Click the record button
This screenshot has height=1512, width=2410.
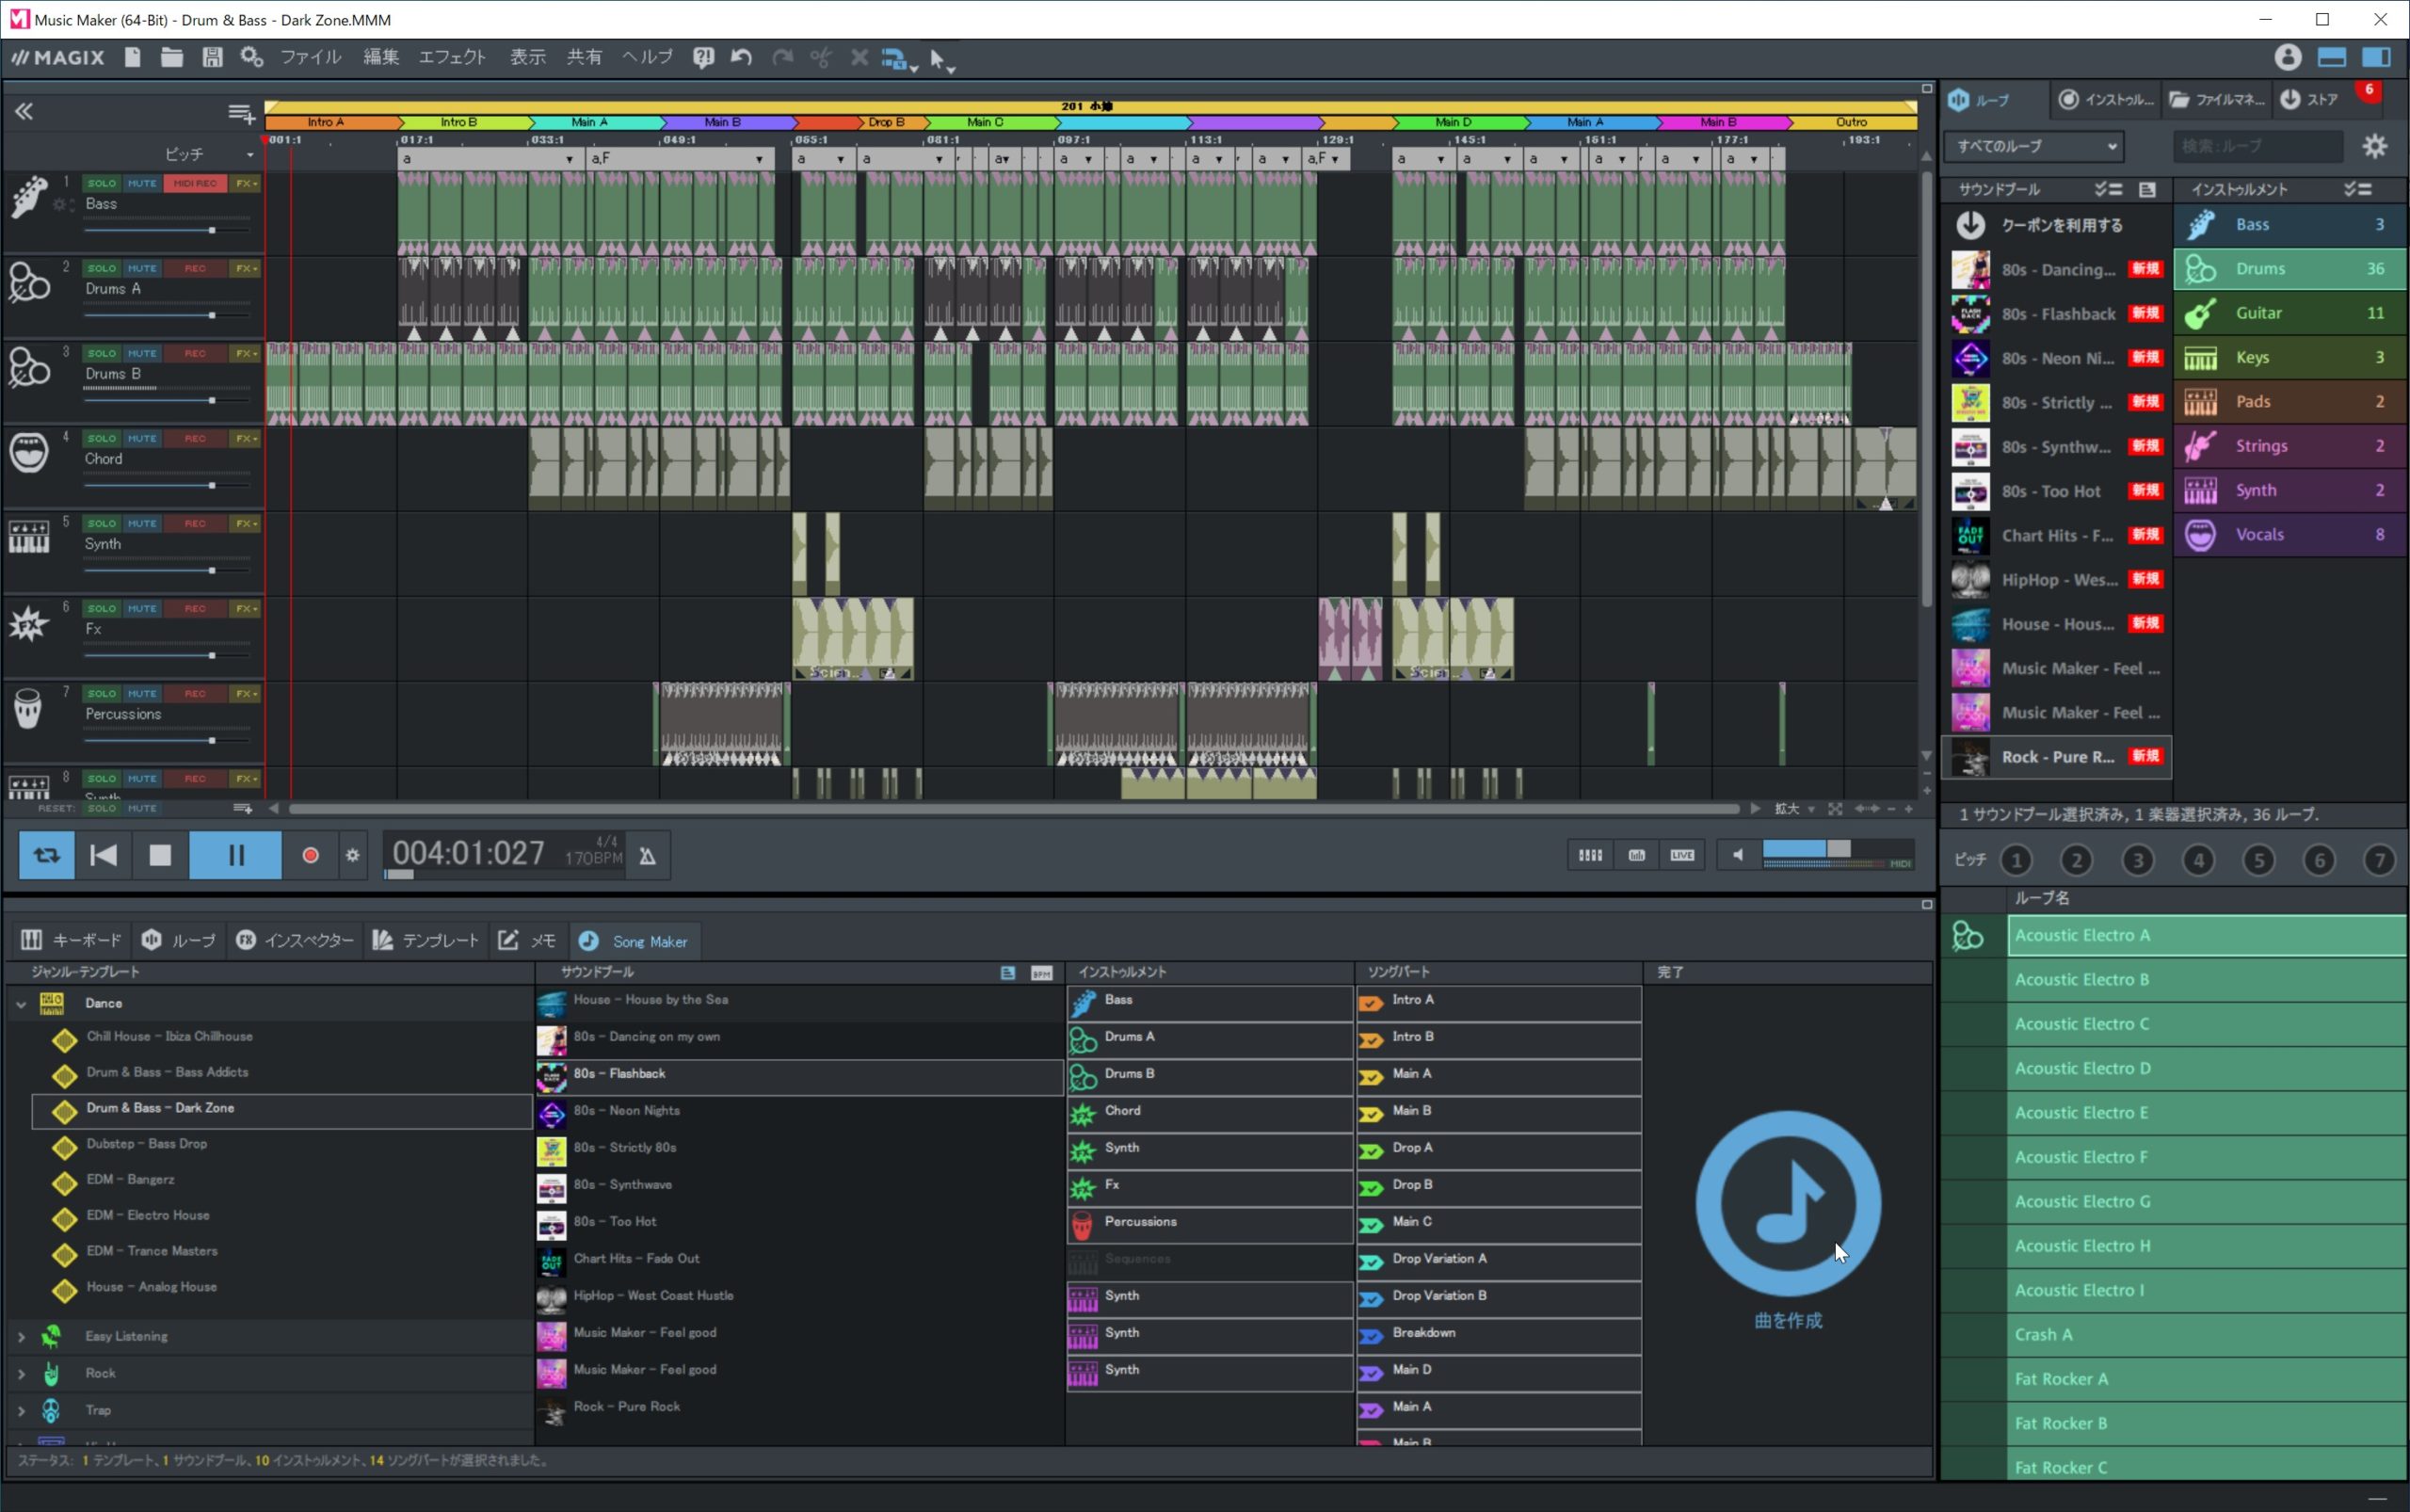click(310, 855)
